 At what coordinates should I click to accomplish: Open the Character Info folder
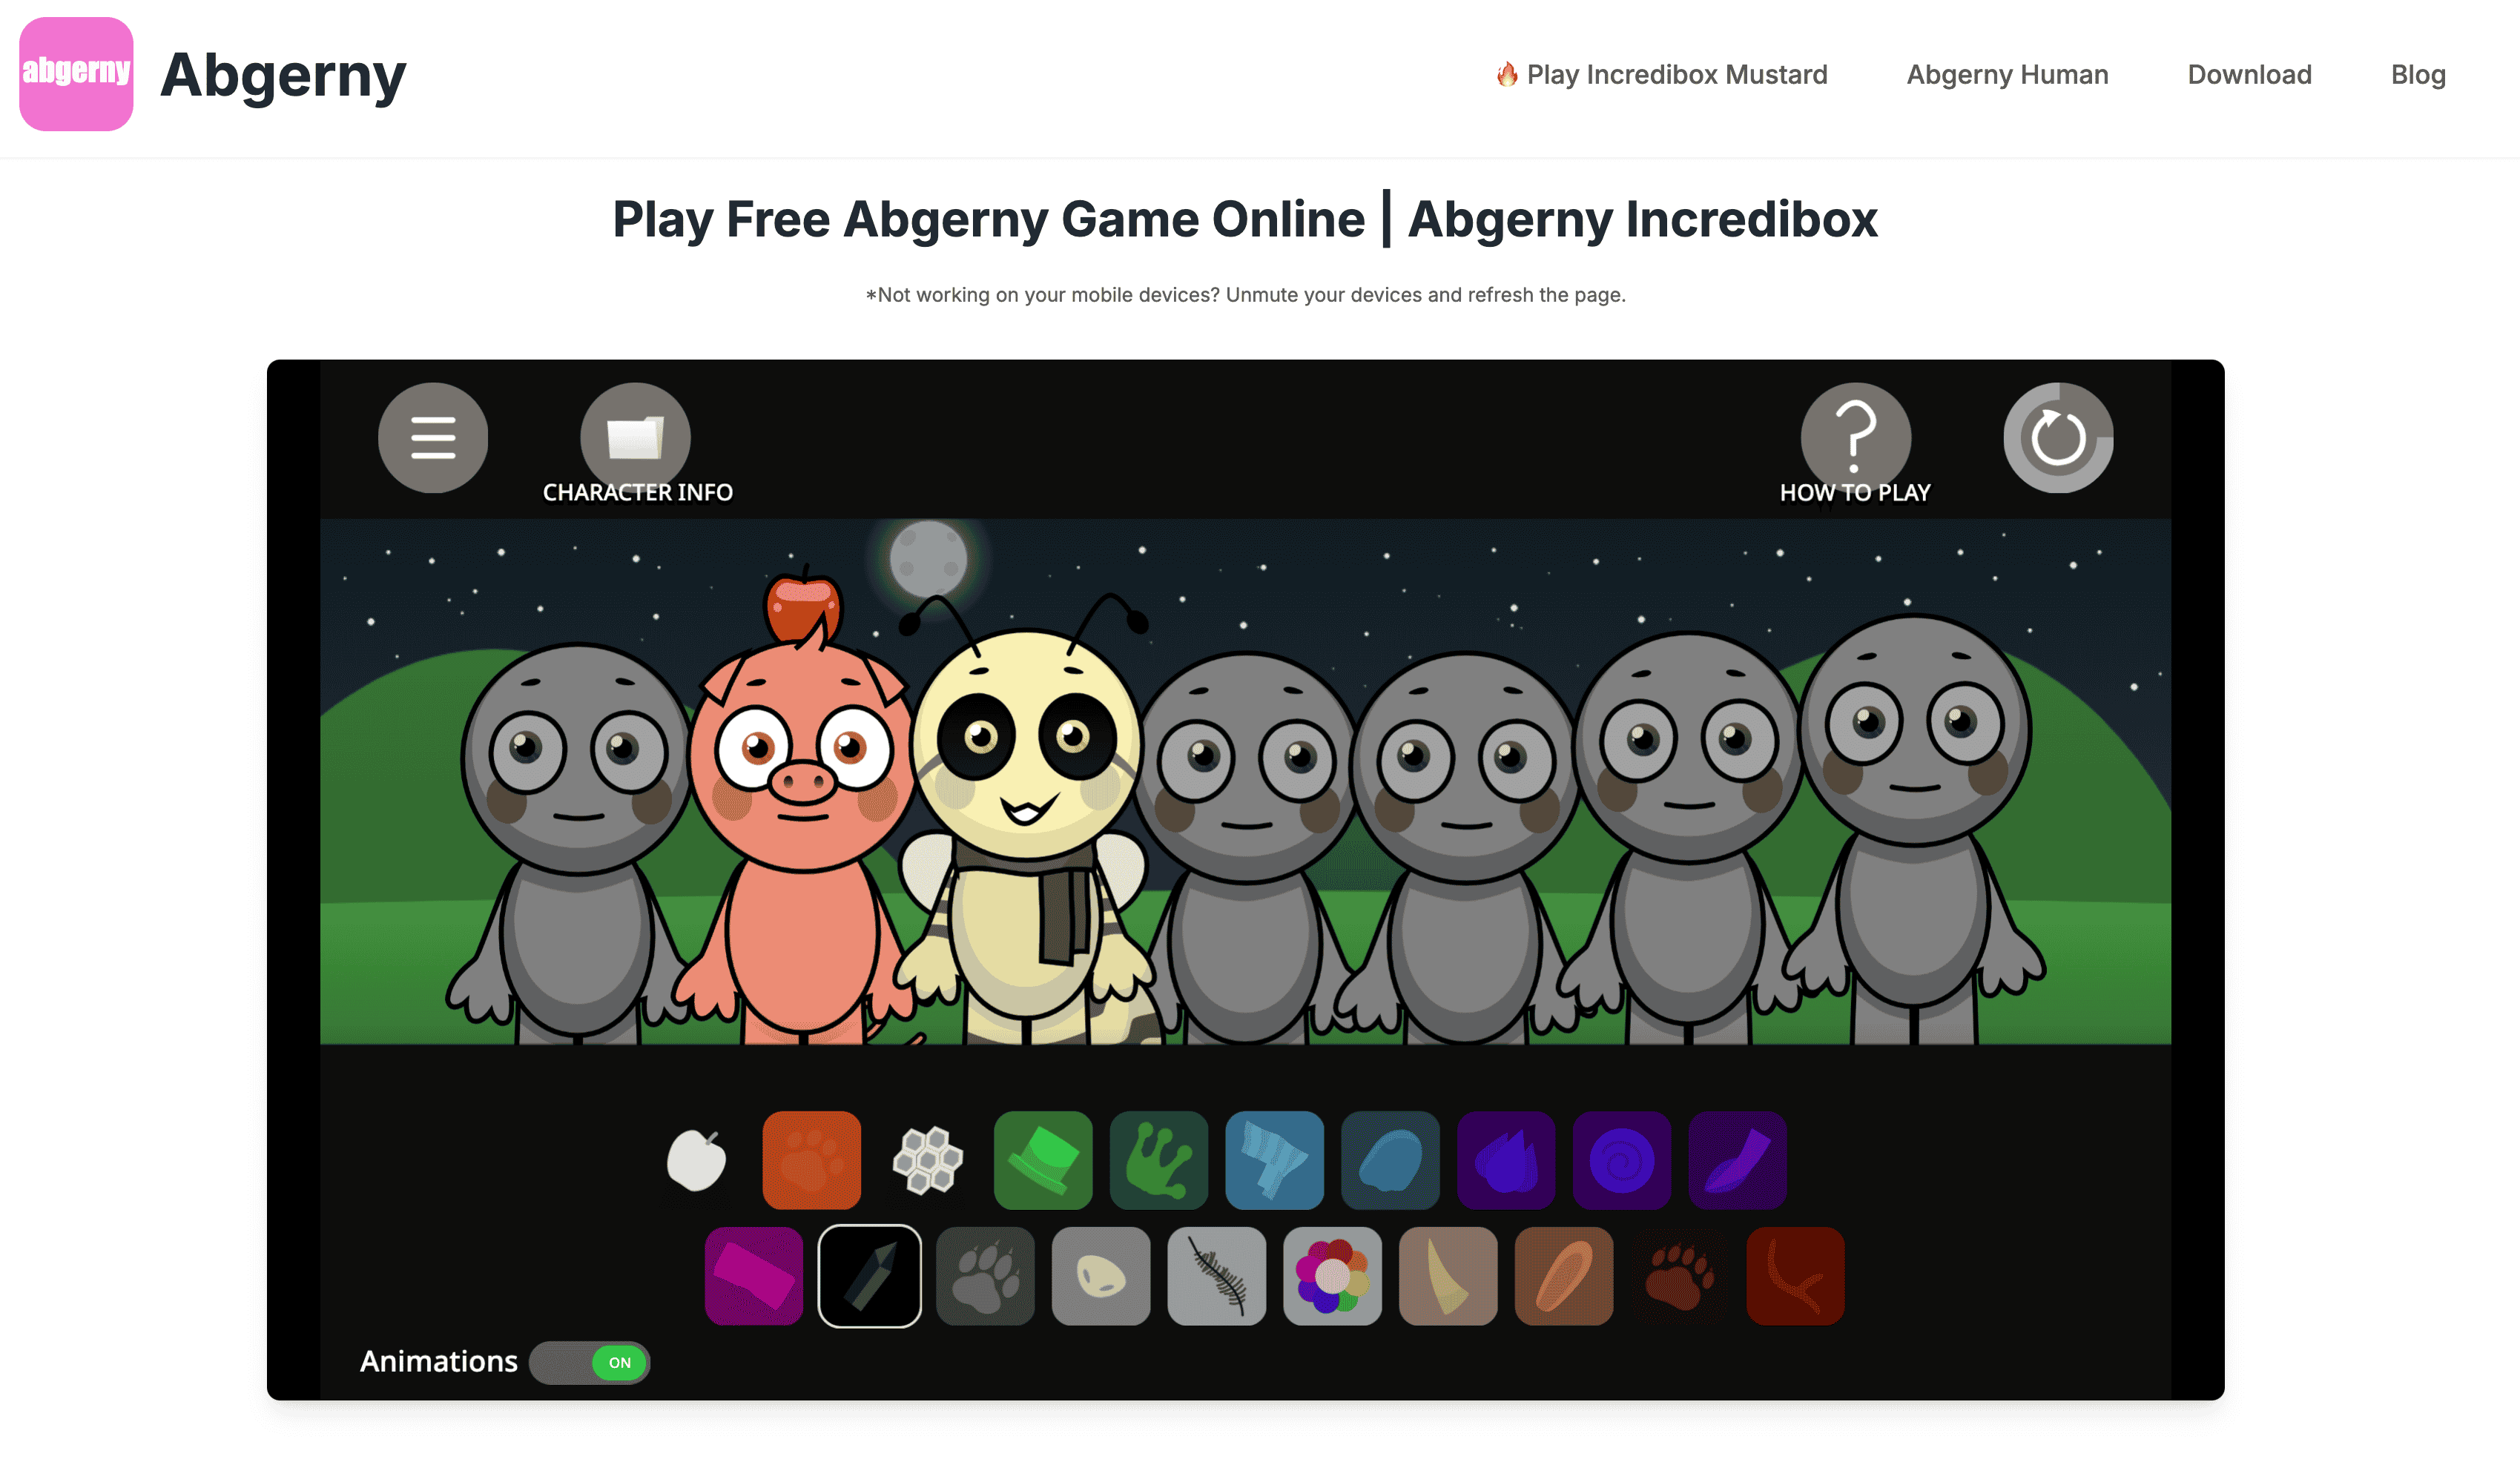pyautogui.click(x=635, y=437)
